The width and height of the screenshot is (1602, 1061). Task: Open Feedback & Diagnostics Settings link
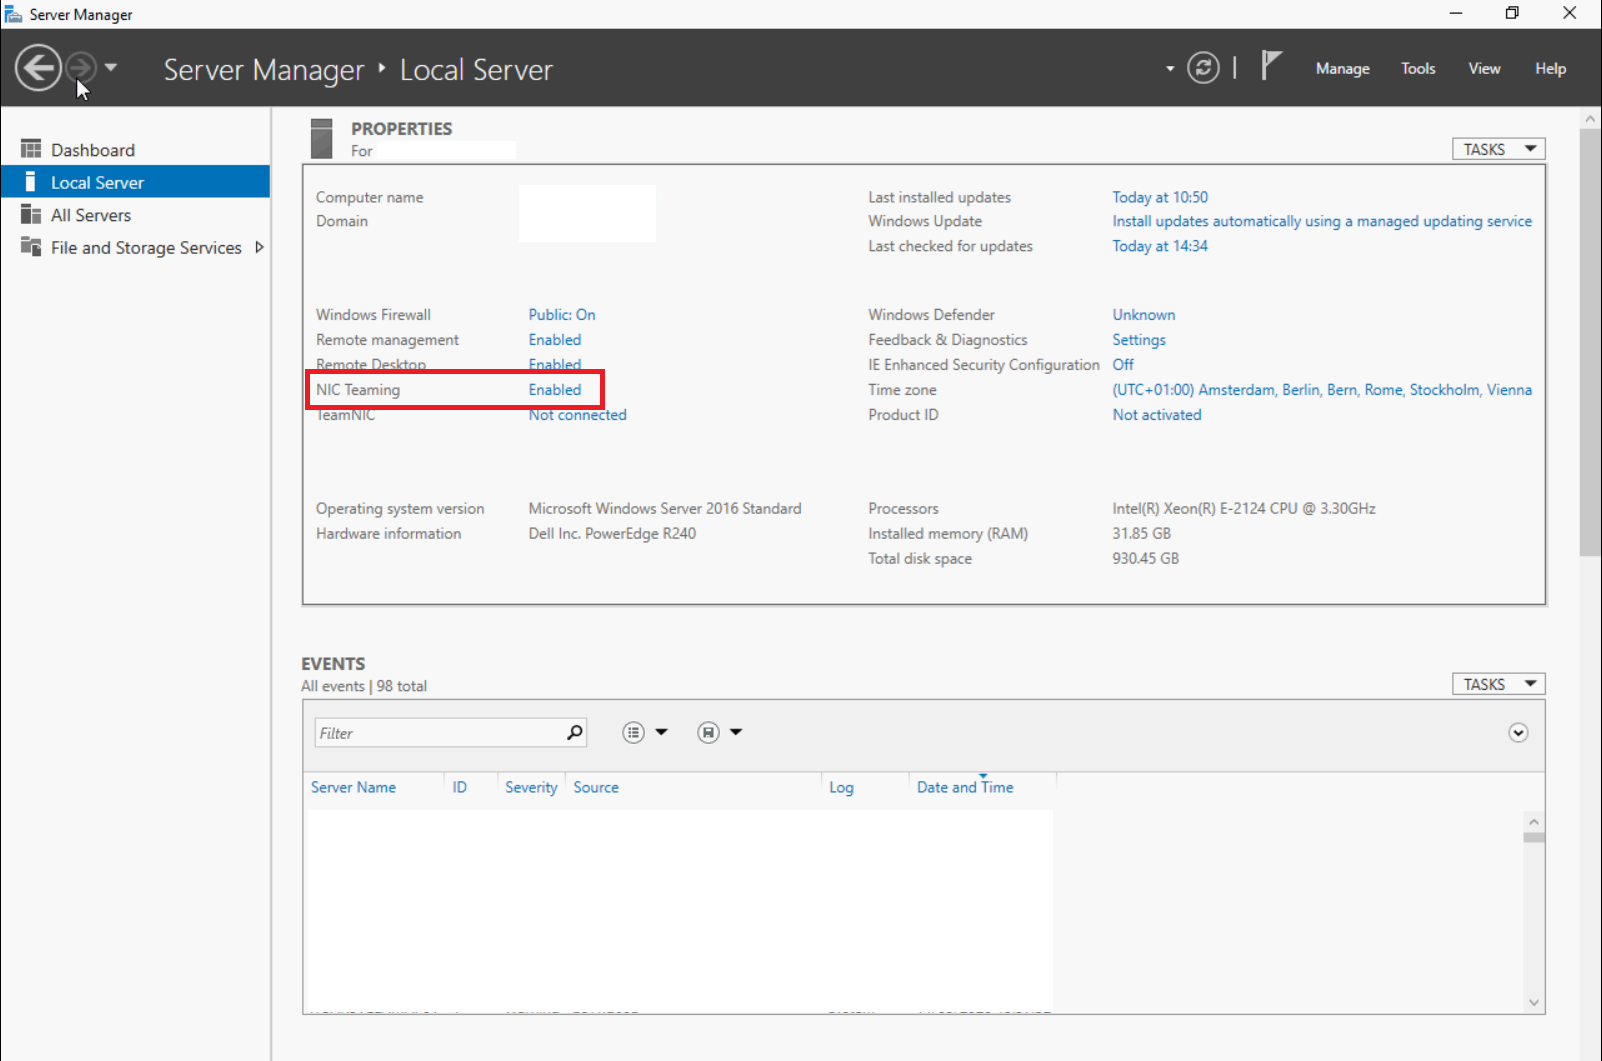1139,340
